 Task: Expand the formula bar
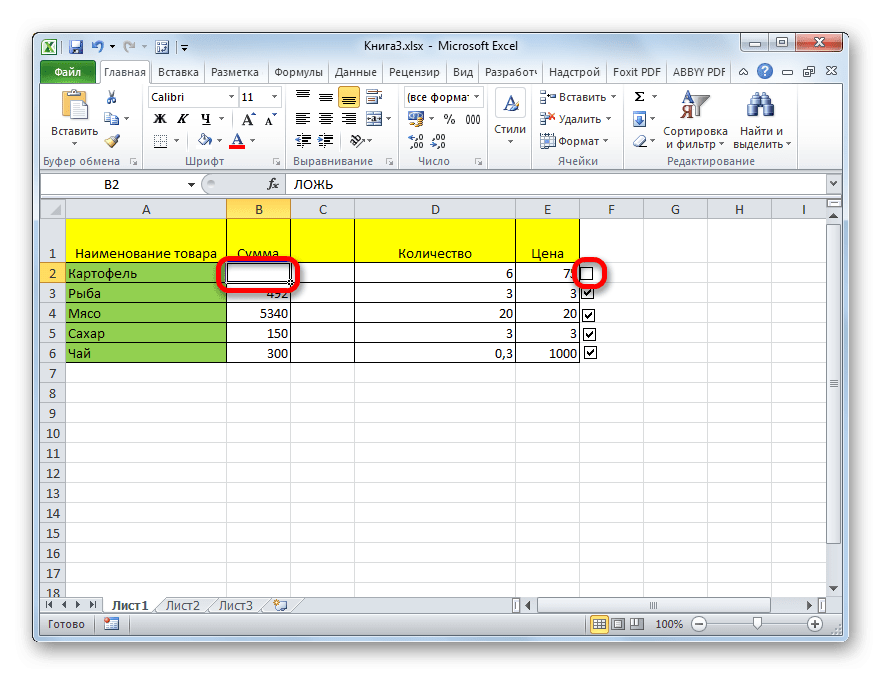click(833, 183)
